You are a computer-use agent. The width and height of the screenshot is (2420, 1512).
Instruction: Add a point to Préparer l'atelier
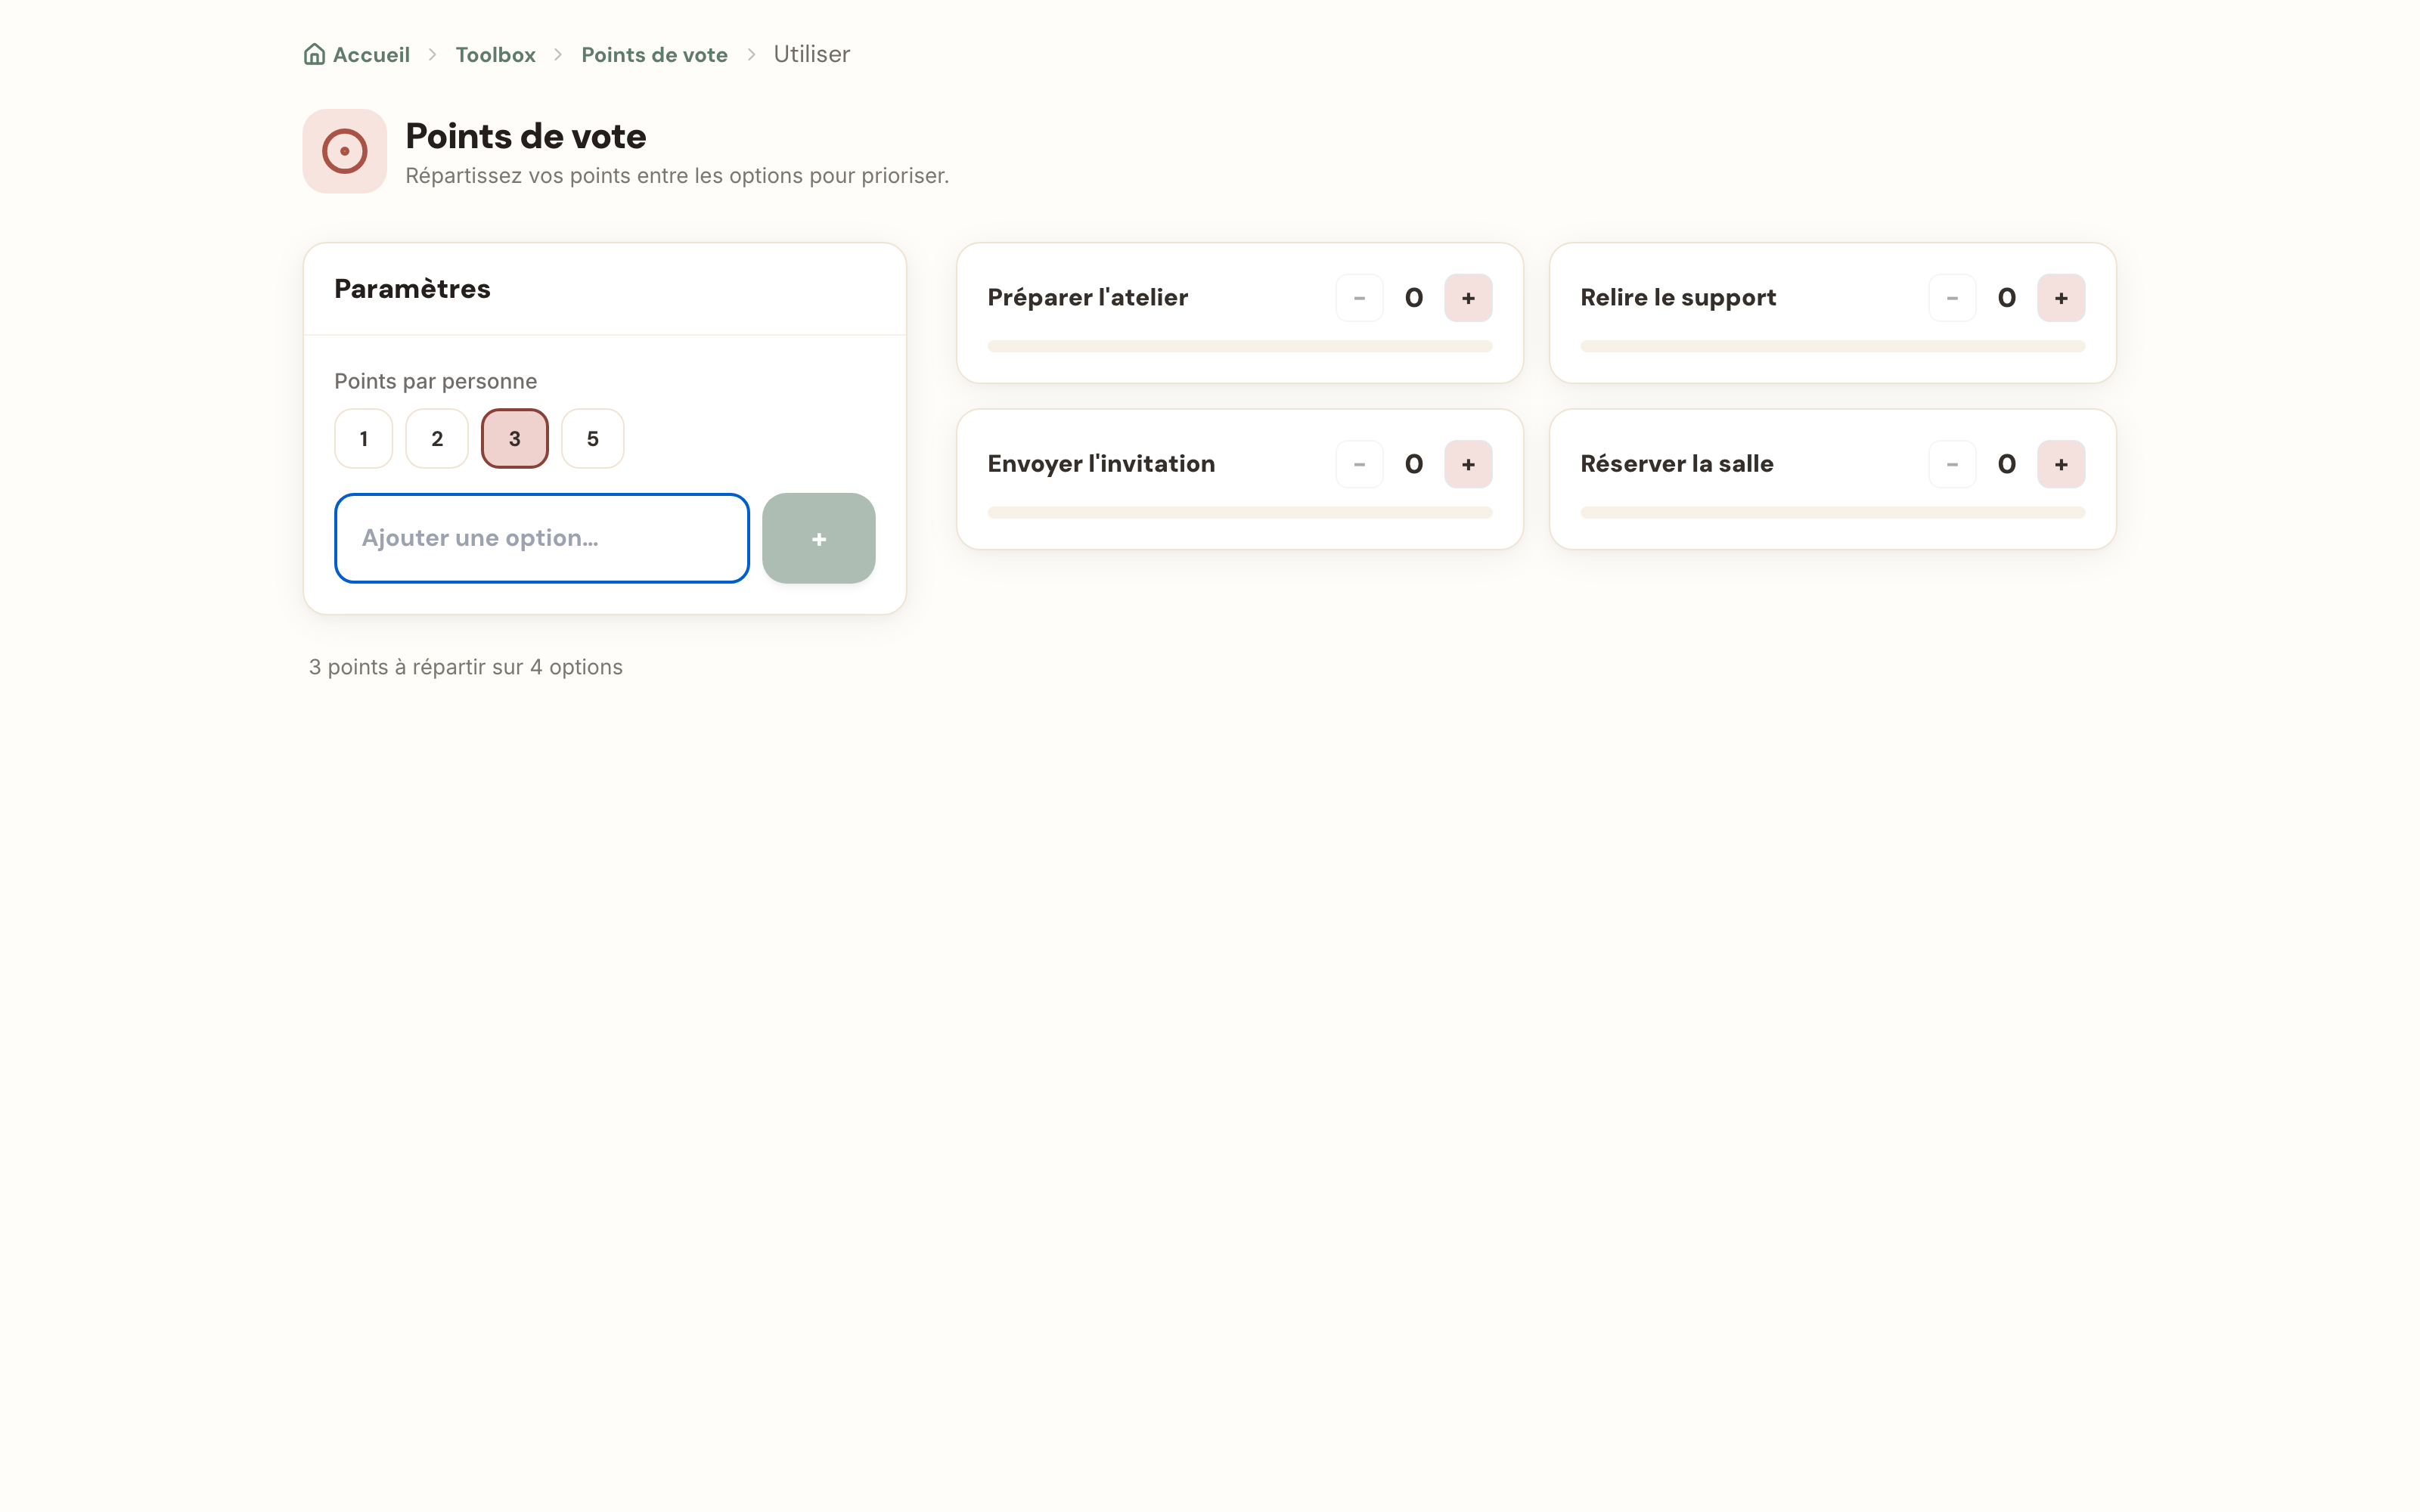pyautogui.click(x=1468, y=298)
